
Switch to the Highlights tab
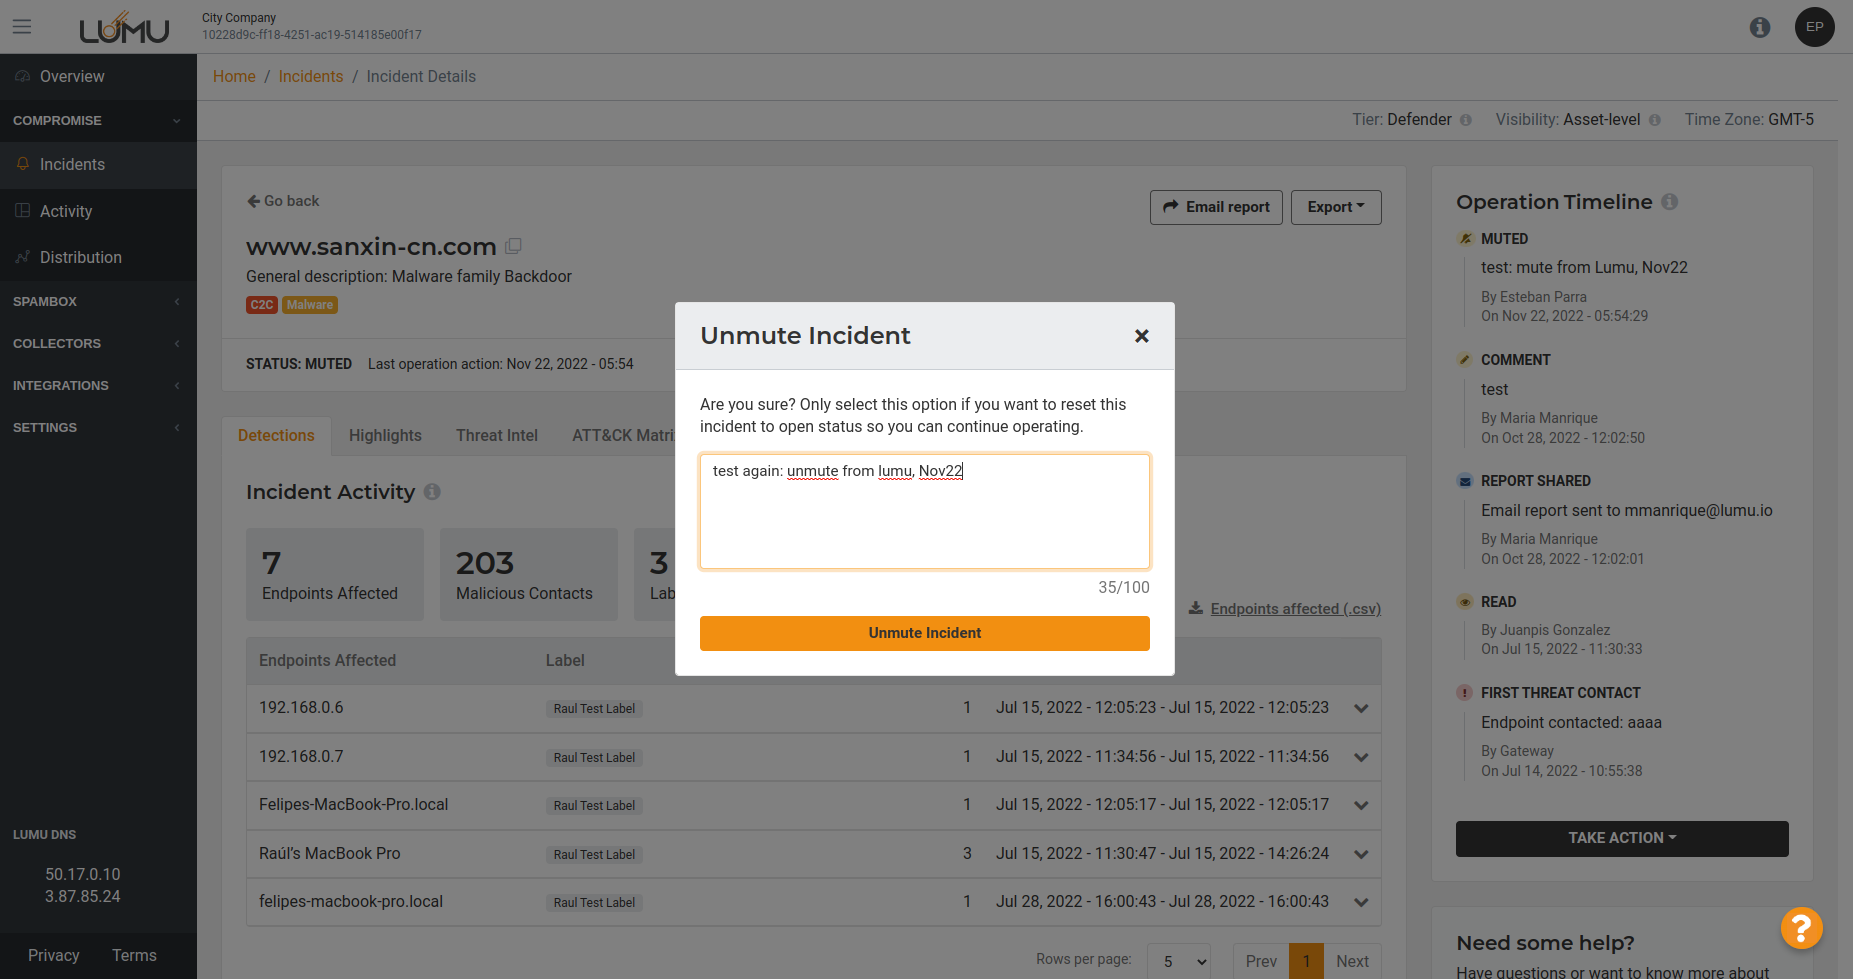(385, 435)
